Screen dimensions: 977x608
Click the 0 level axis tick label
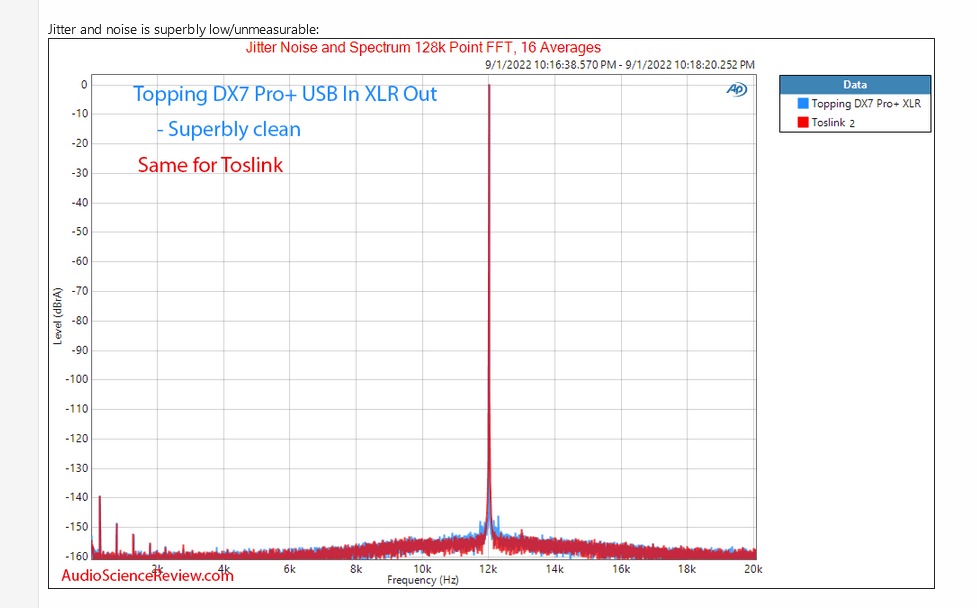tap(84, 85)
